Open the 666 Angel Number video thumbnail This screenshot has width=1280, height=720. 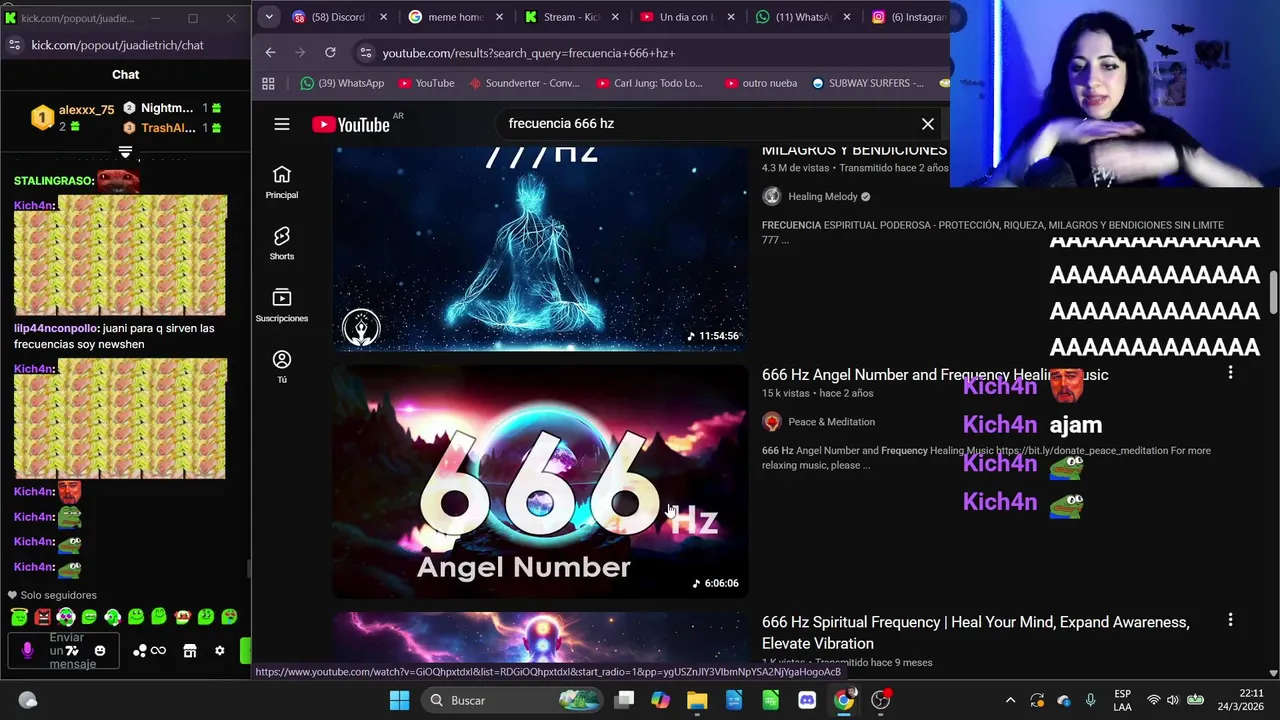point(540,482)
